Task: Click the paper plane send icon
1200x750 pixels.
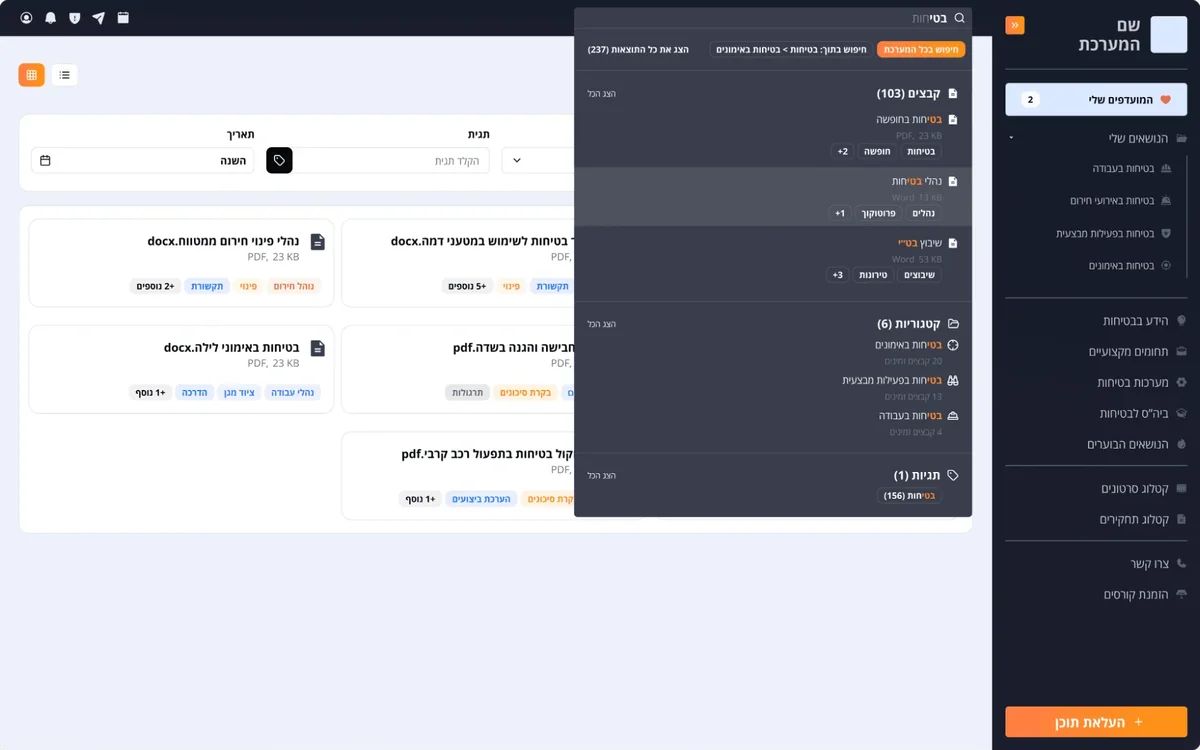Action: (x=99, y=18)
